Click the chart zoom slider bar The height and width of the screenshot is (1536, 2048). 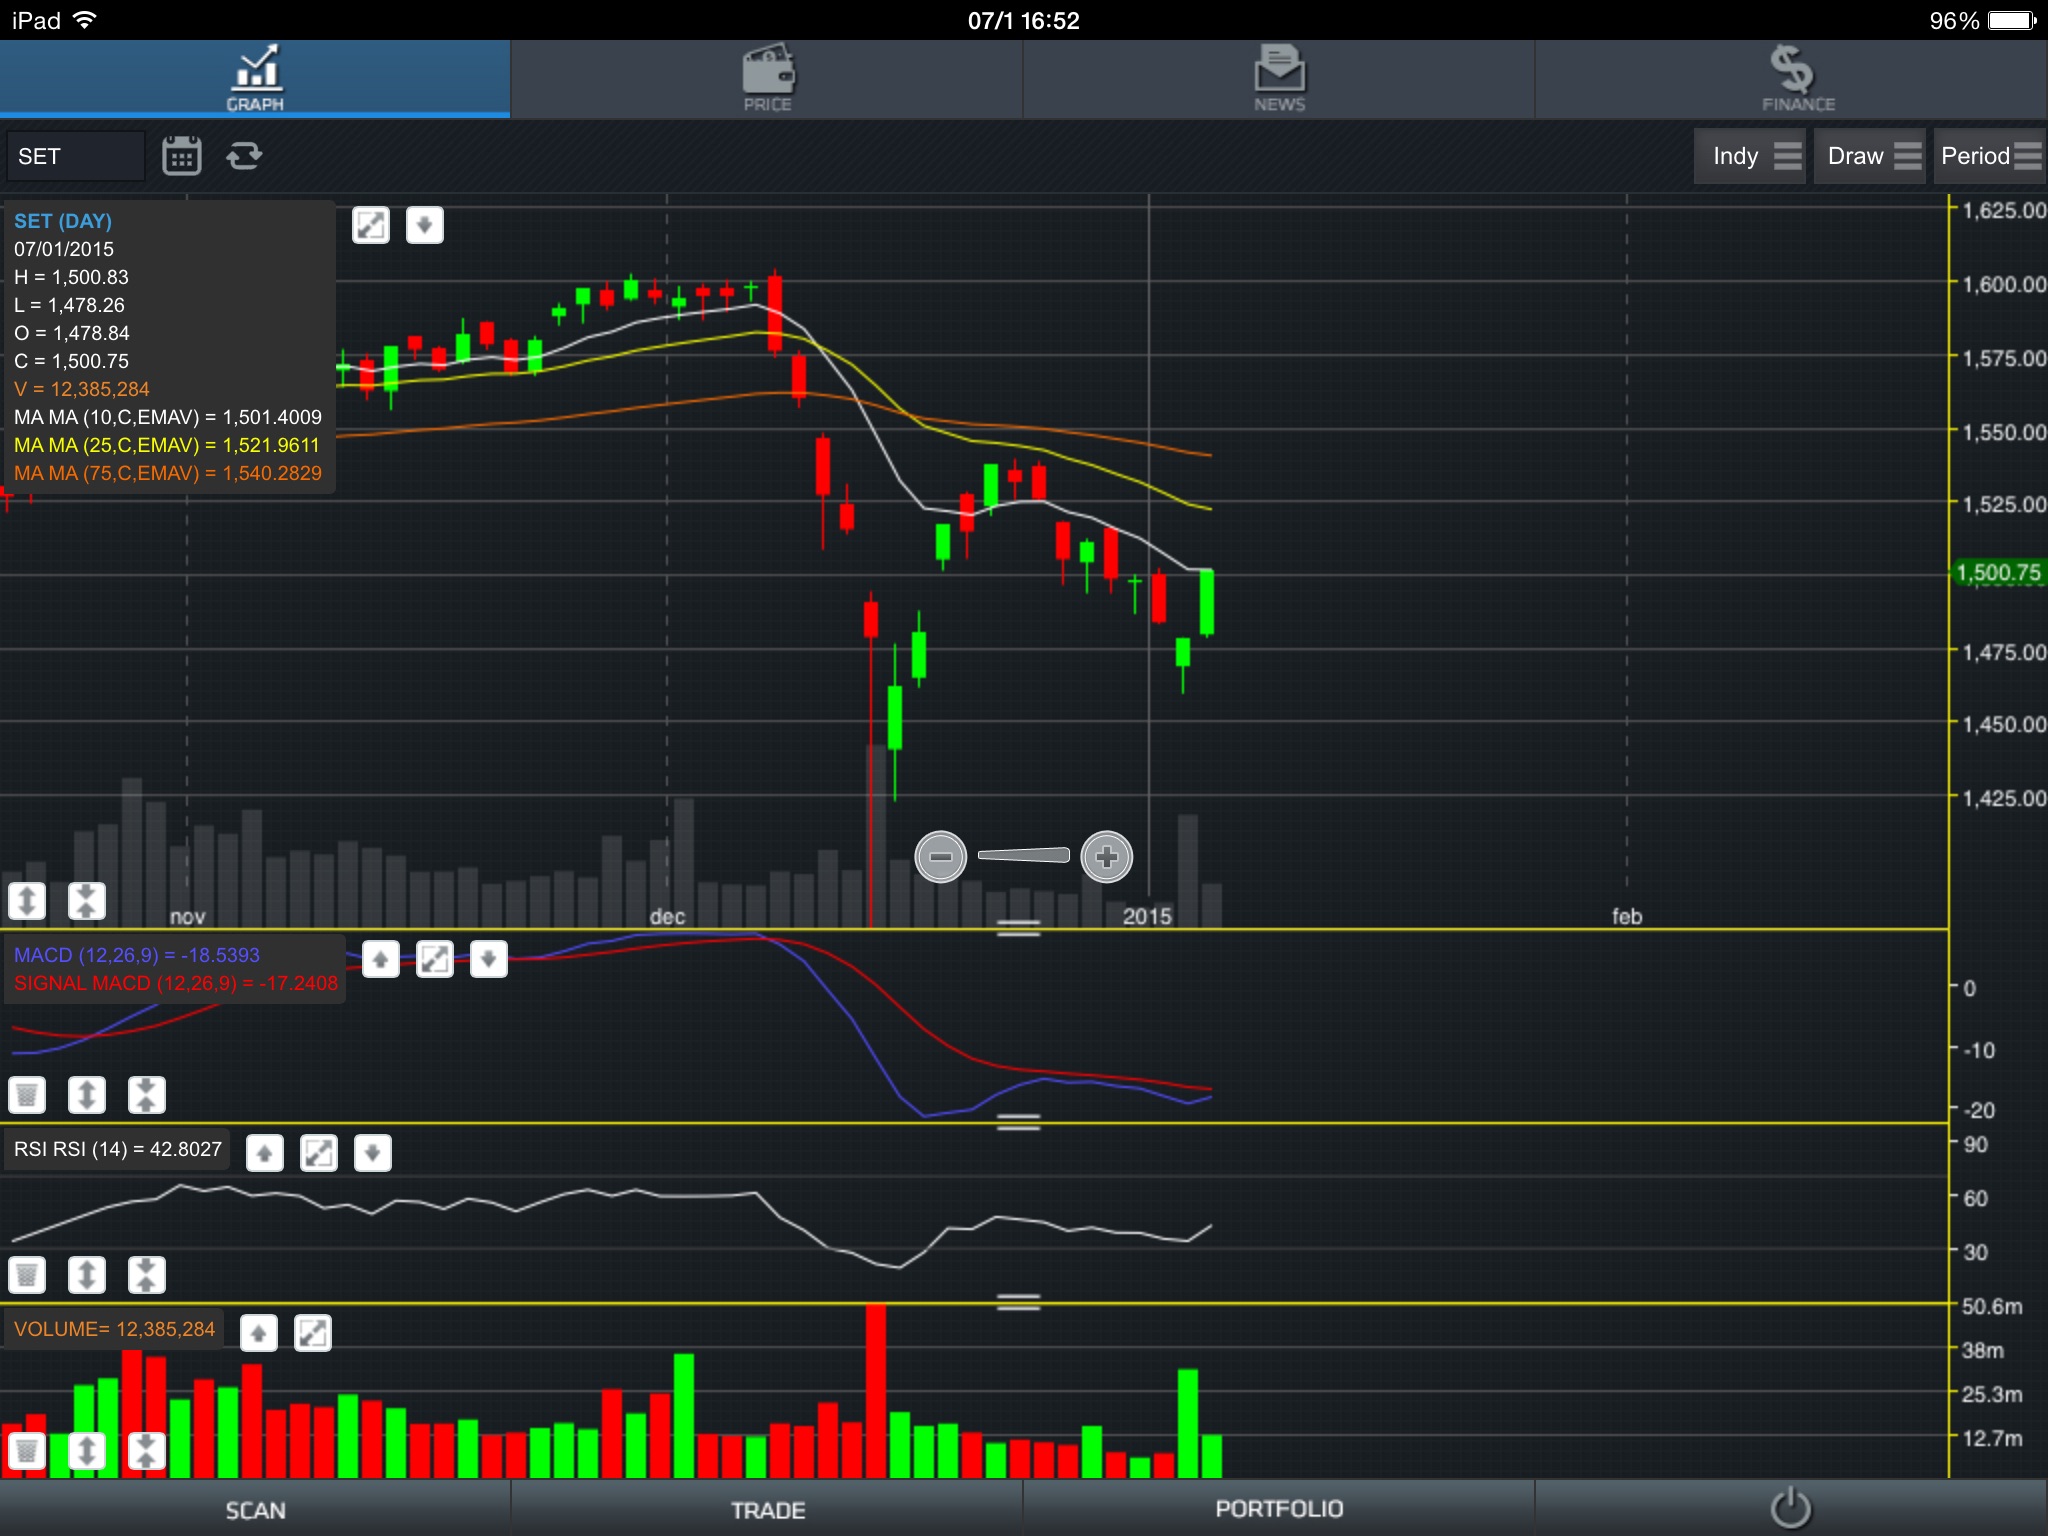coord(1023,855)
